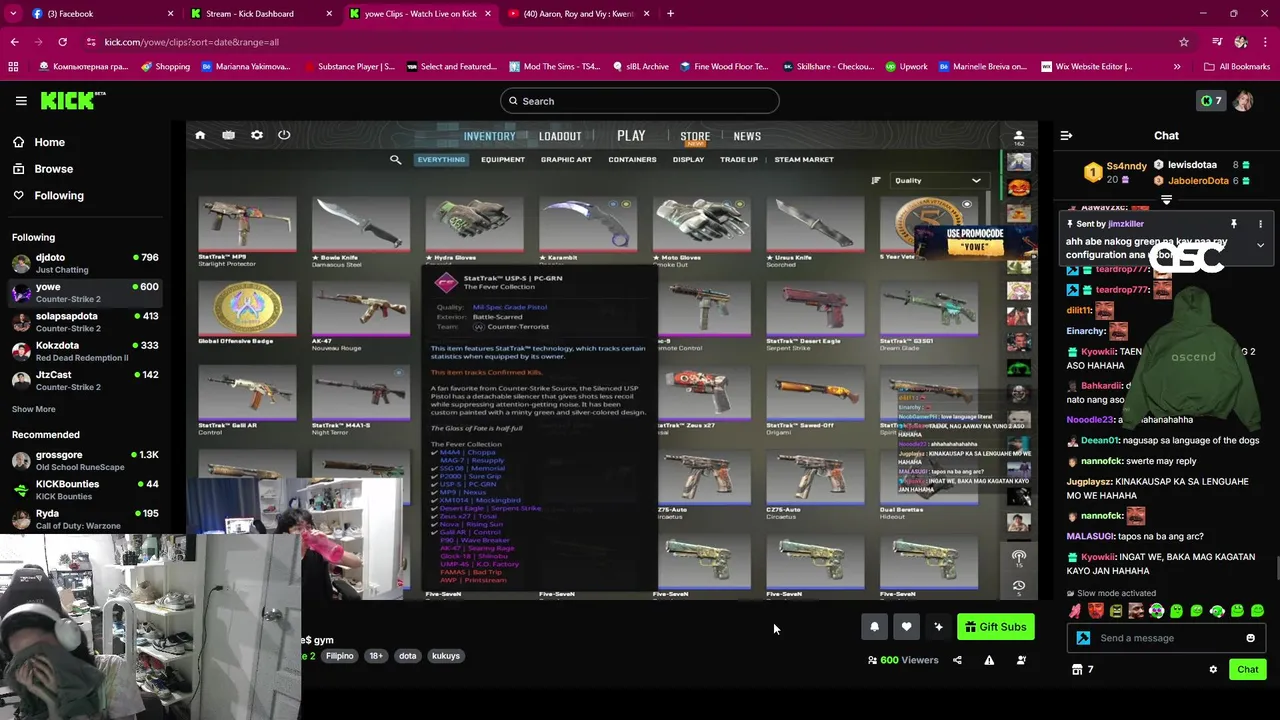Open the chat settings gear
Screen dimensions: 1280x720
(1213, 670)
